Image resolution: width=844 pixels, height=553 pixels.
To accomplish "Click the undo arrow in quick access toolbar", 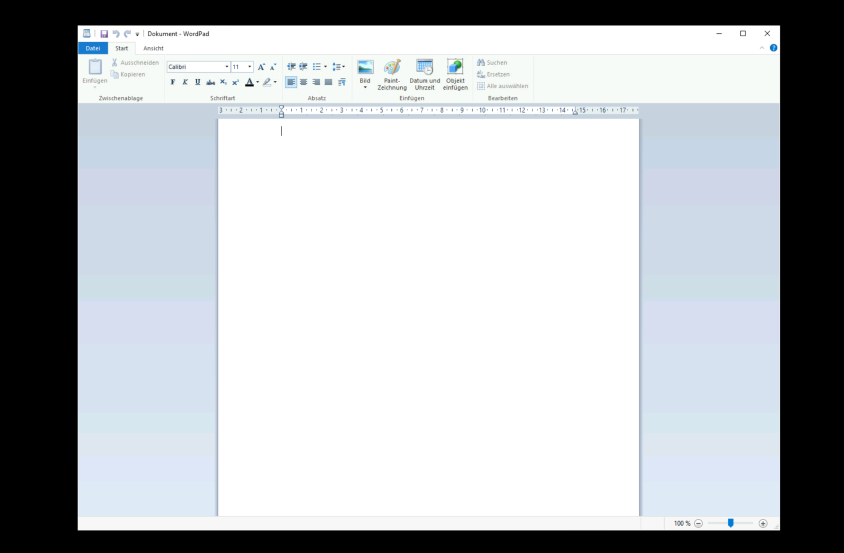I will (x=116, y=34).
